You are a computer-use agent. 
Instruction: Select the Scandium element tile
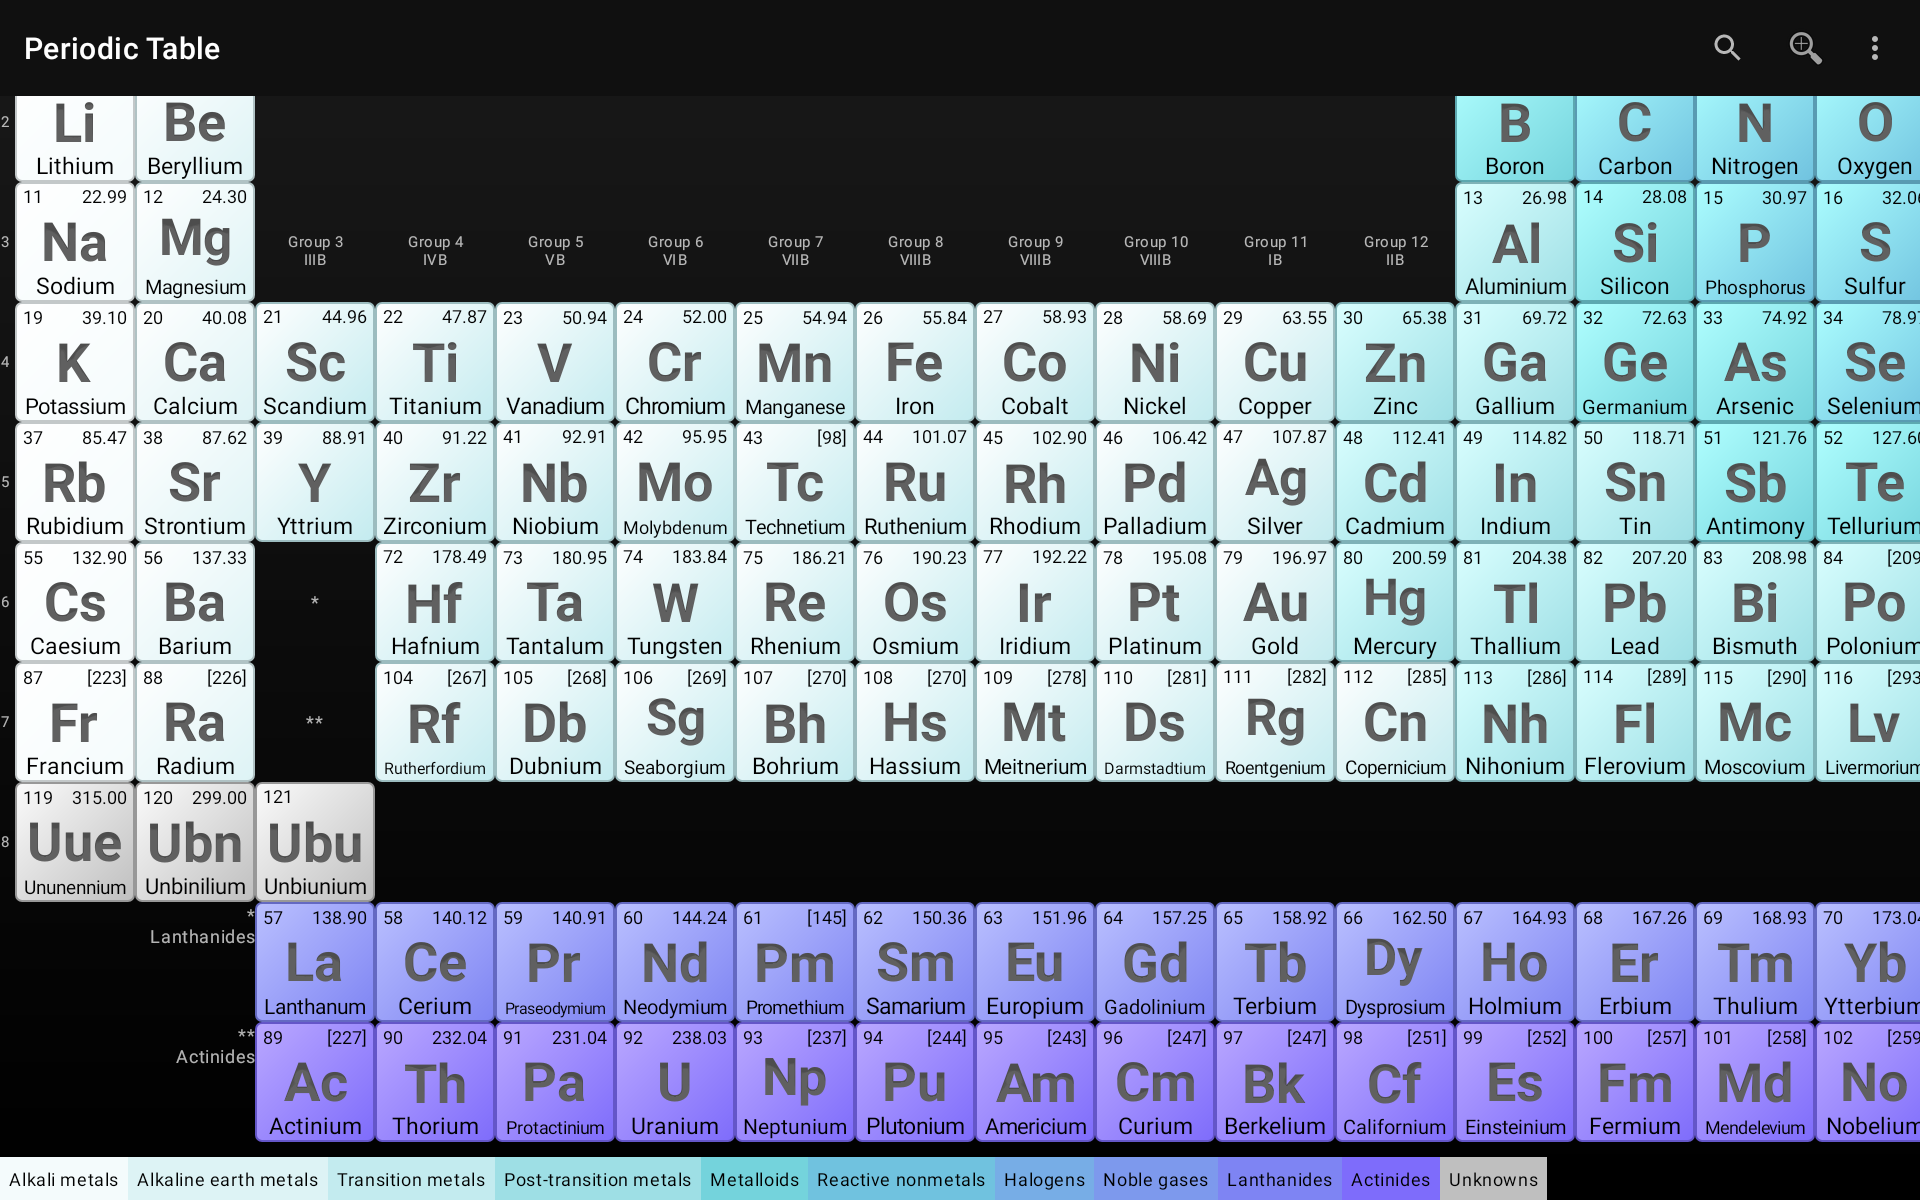(315, 362)
